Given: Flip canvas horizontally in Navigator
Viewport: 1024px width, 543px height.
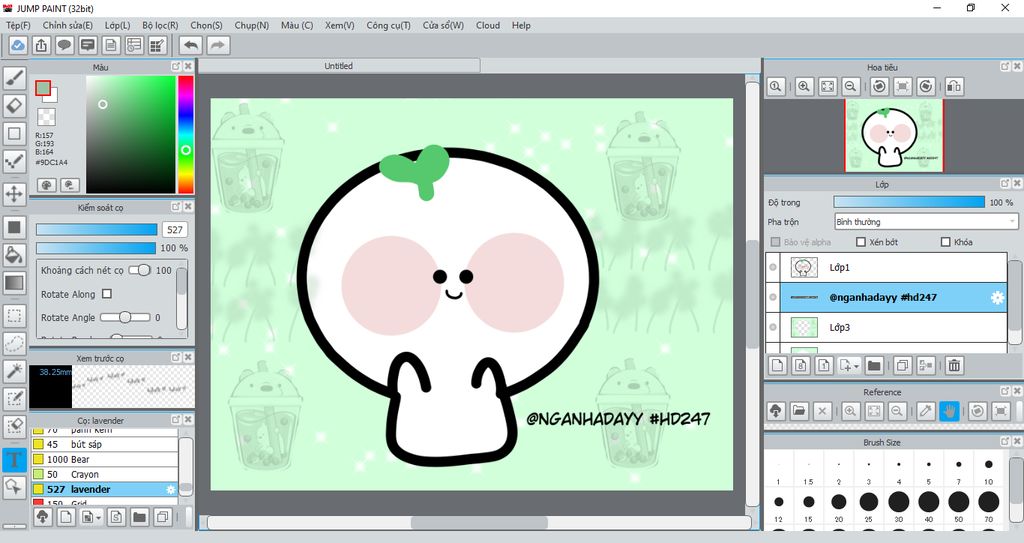Looking at the screenshot, I should click(954, 86).
